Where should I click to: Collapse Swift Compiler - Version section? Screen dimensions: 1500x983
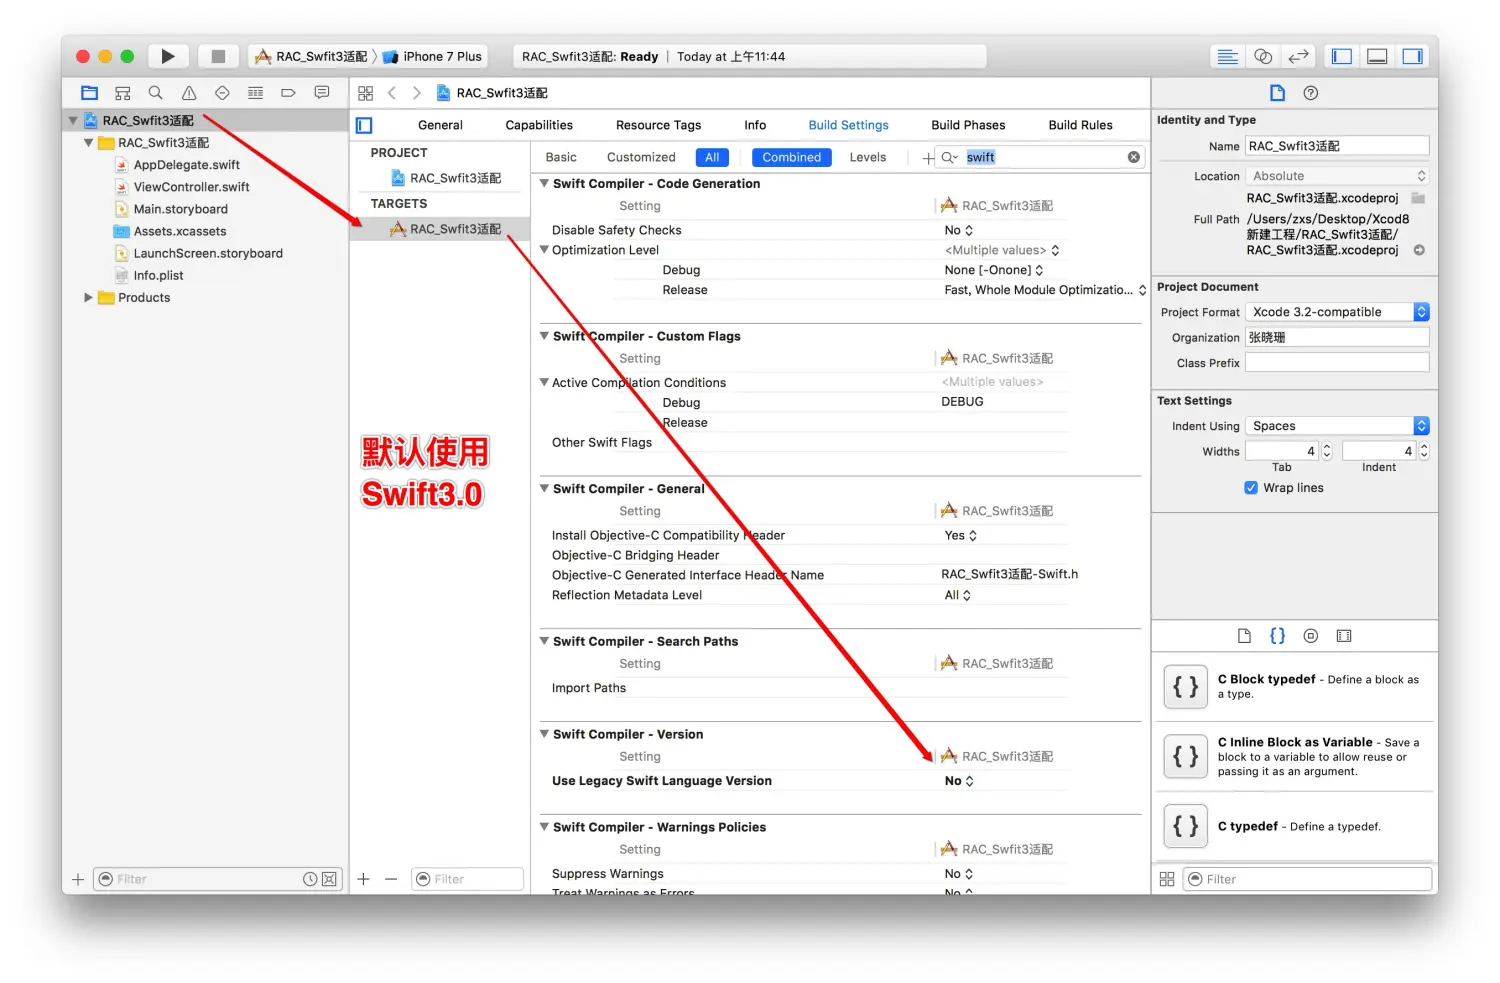coord(544,734)
